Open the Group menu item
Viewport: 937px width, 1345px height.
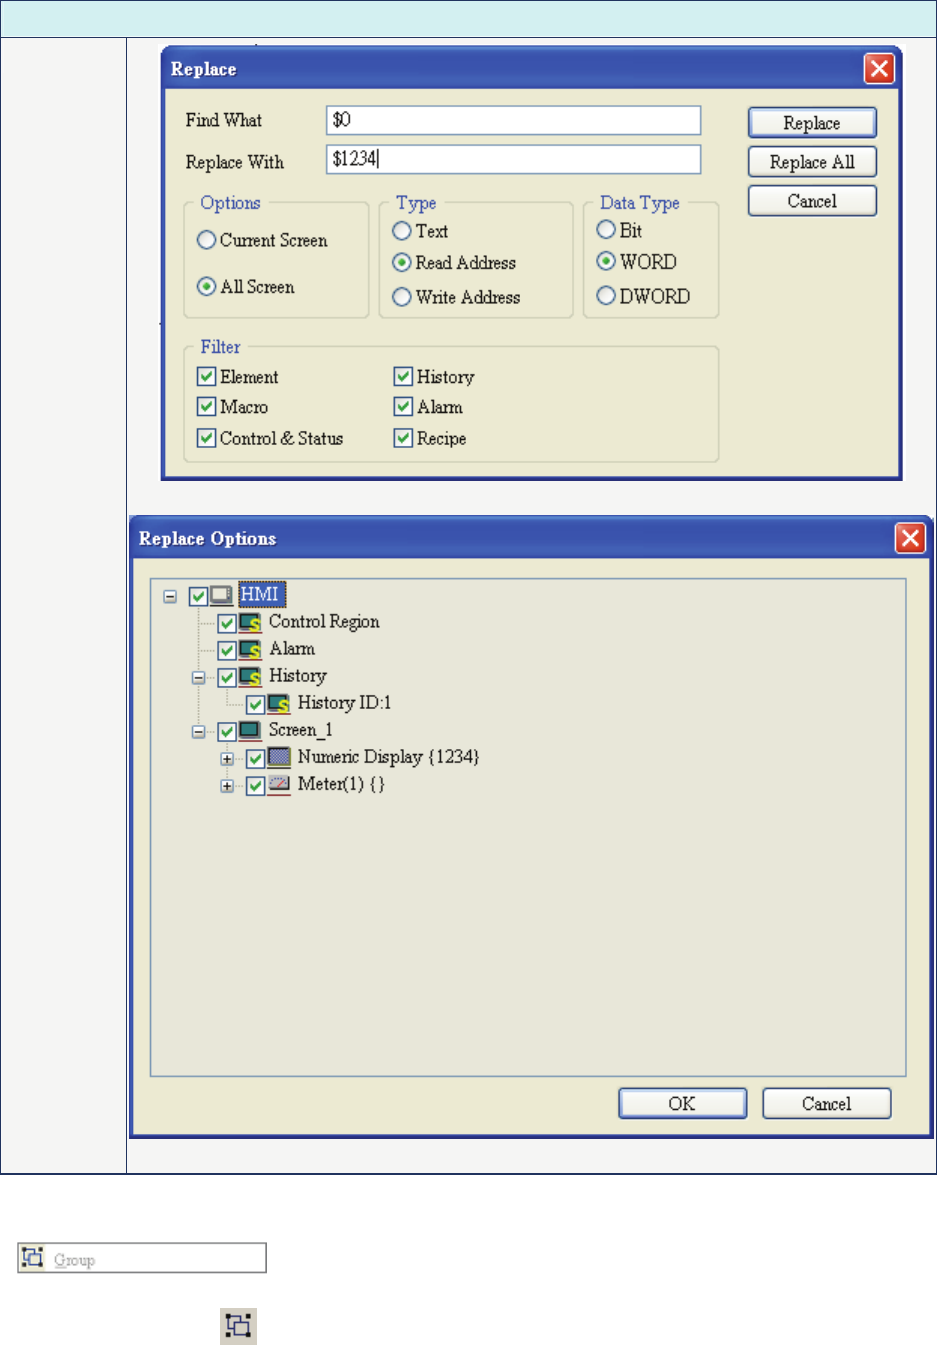142,1258
